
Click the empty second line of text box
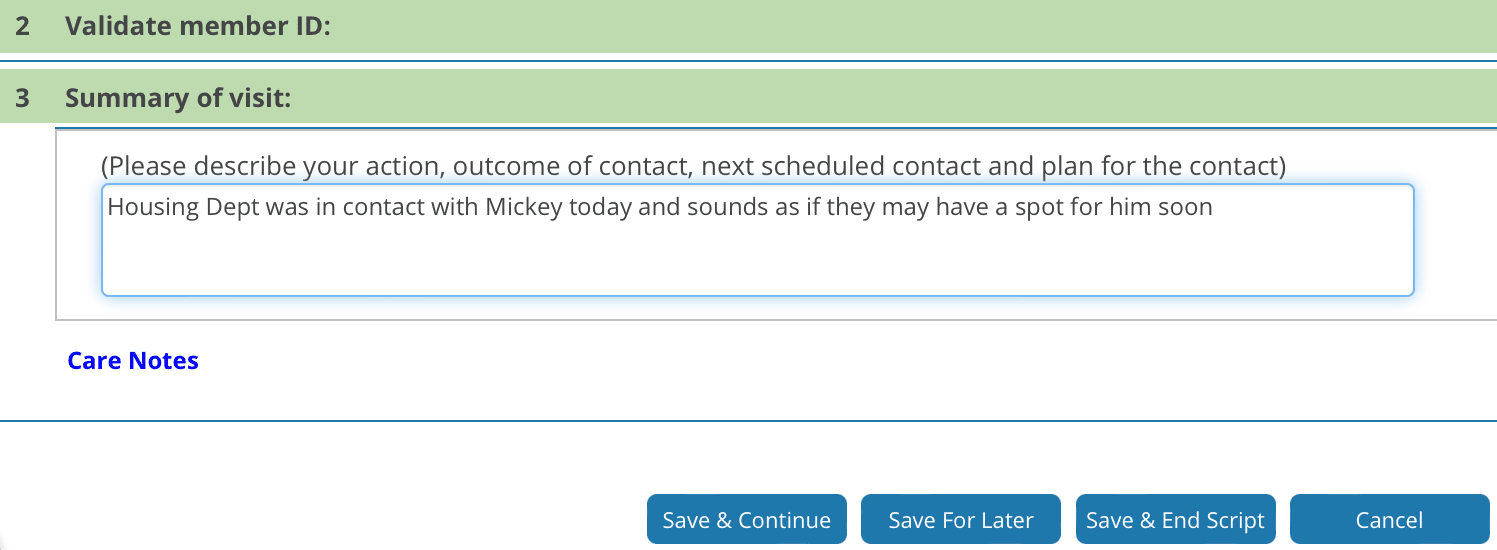[757, 240]
